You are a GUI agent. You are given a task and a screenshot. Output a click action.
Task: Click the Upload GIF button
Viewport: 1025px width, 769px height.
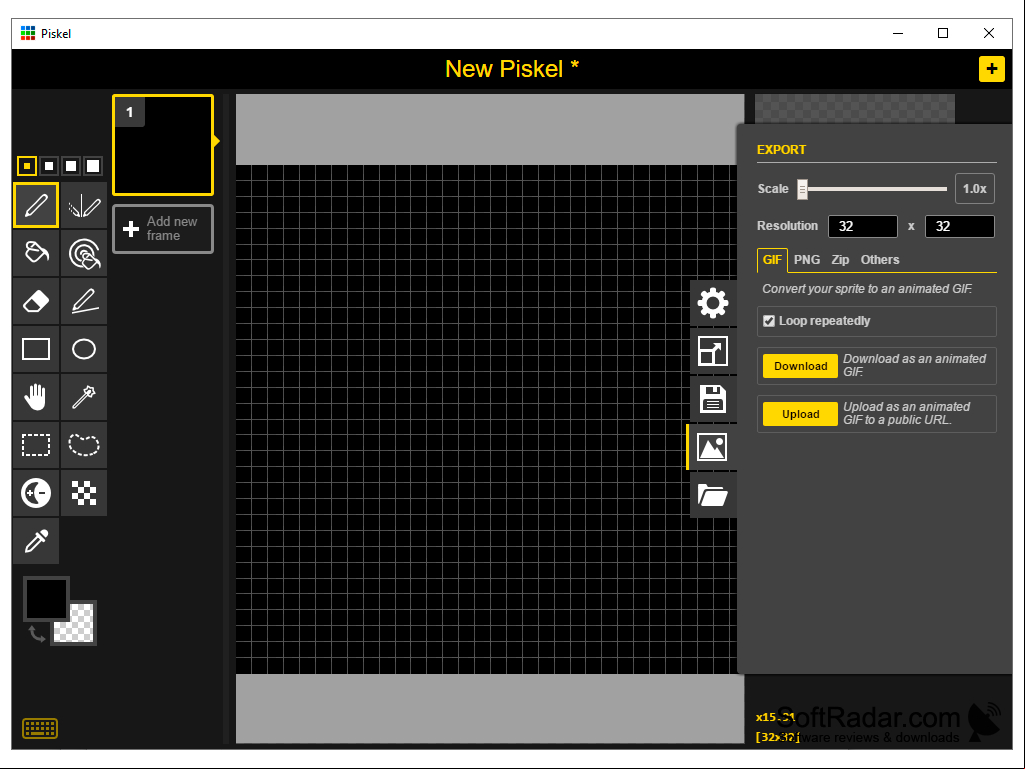coord(800,414)
